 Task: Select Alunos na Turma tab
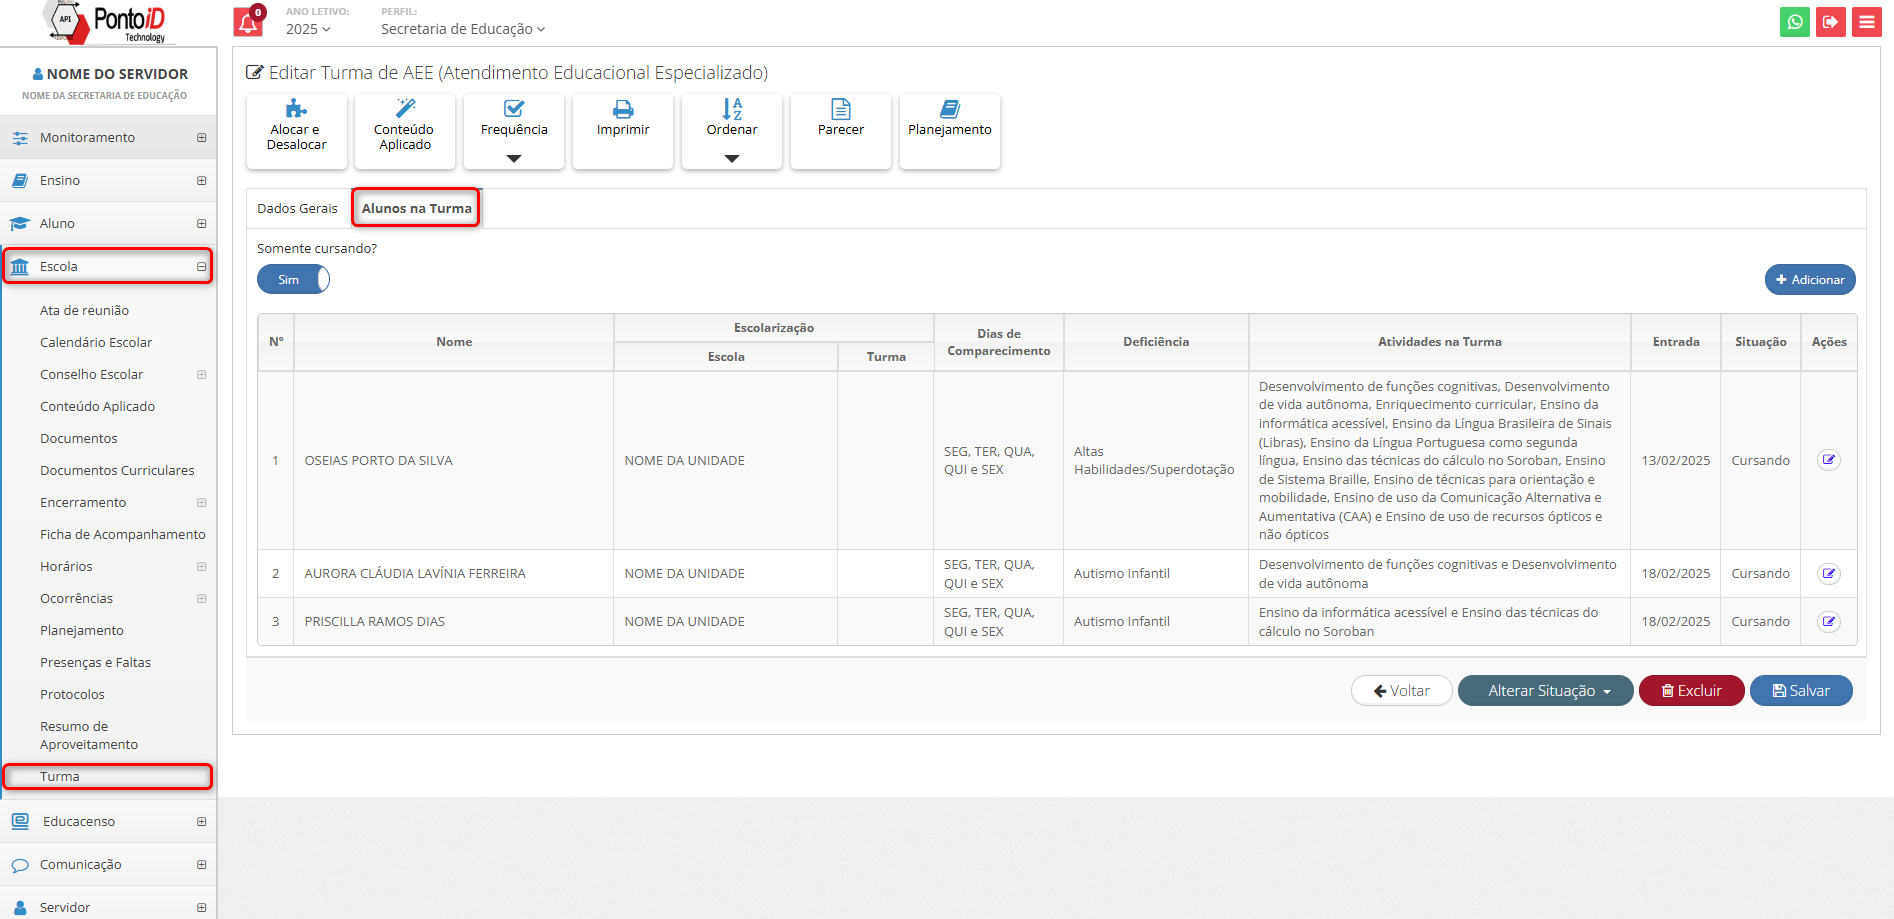point(416,208)
